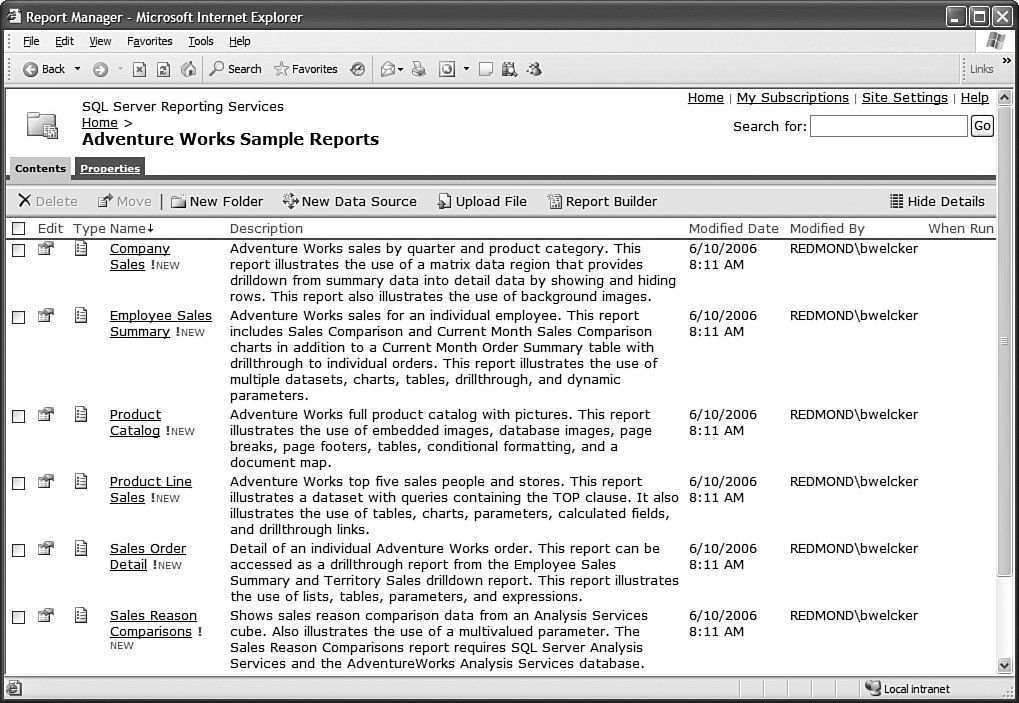Screen dimensions: 1019x703
Task: Switch to the Properties tab
Action: (110, 168)
